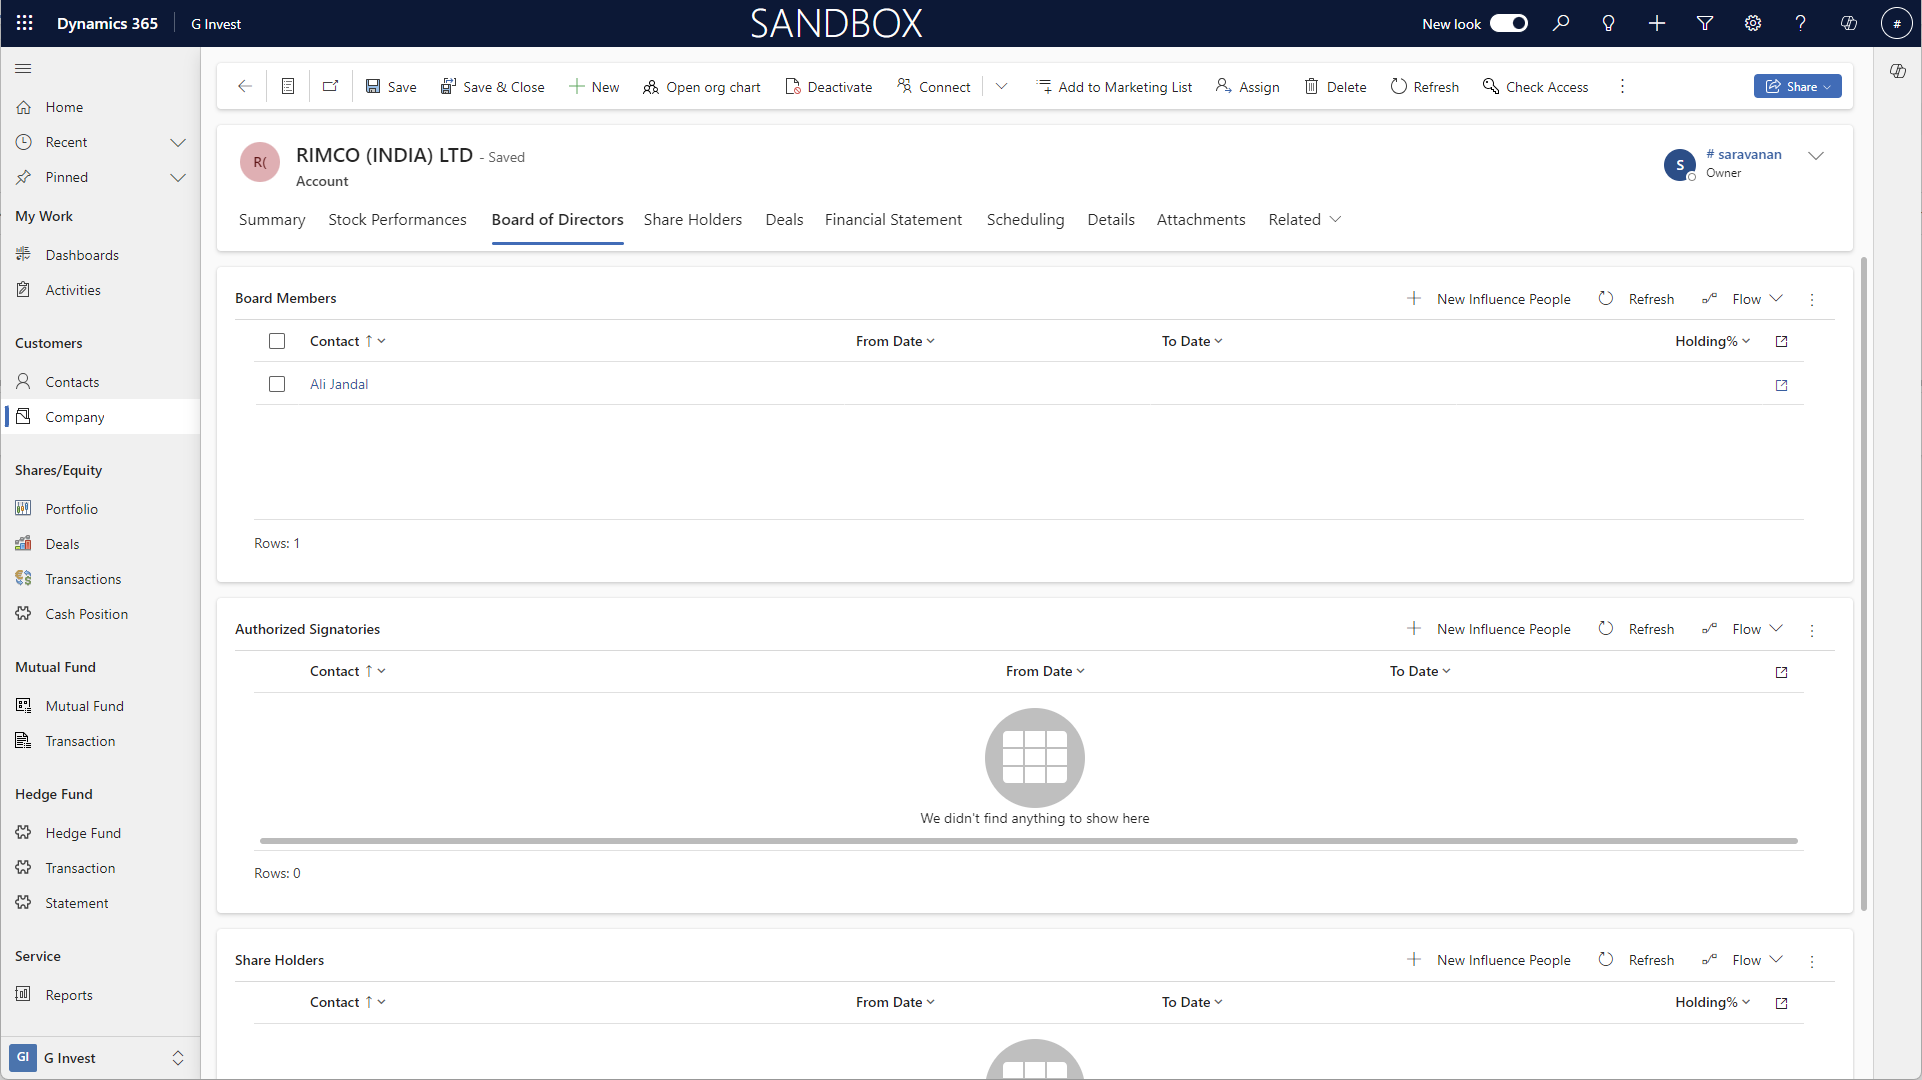
Task: Click the advanced filter funnel icon
Action: [x=1705, y=23]
